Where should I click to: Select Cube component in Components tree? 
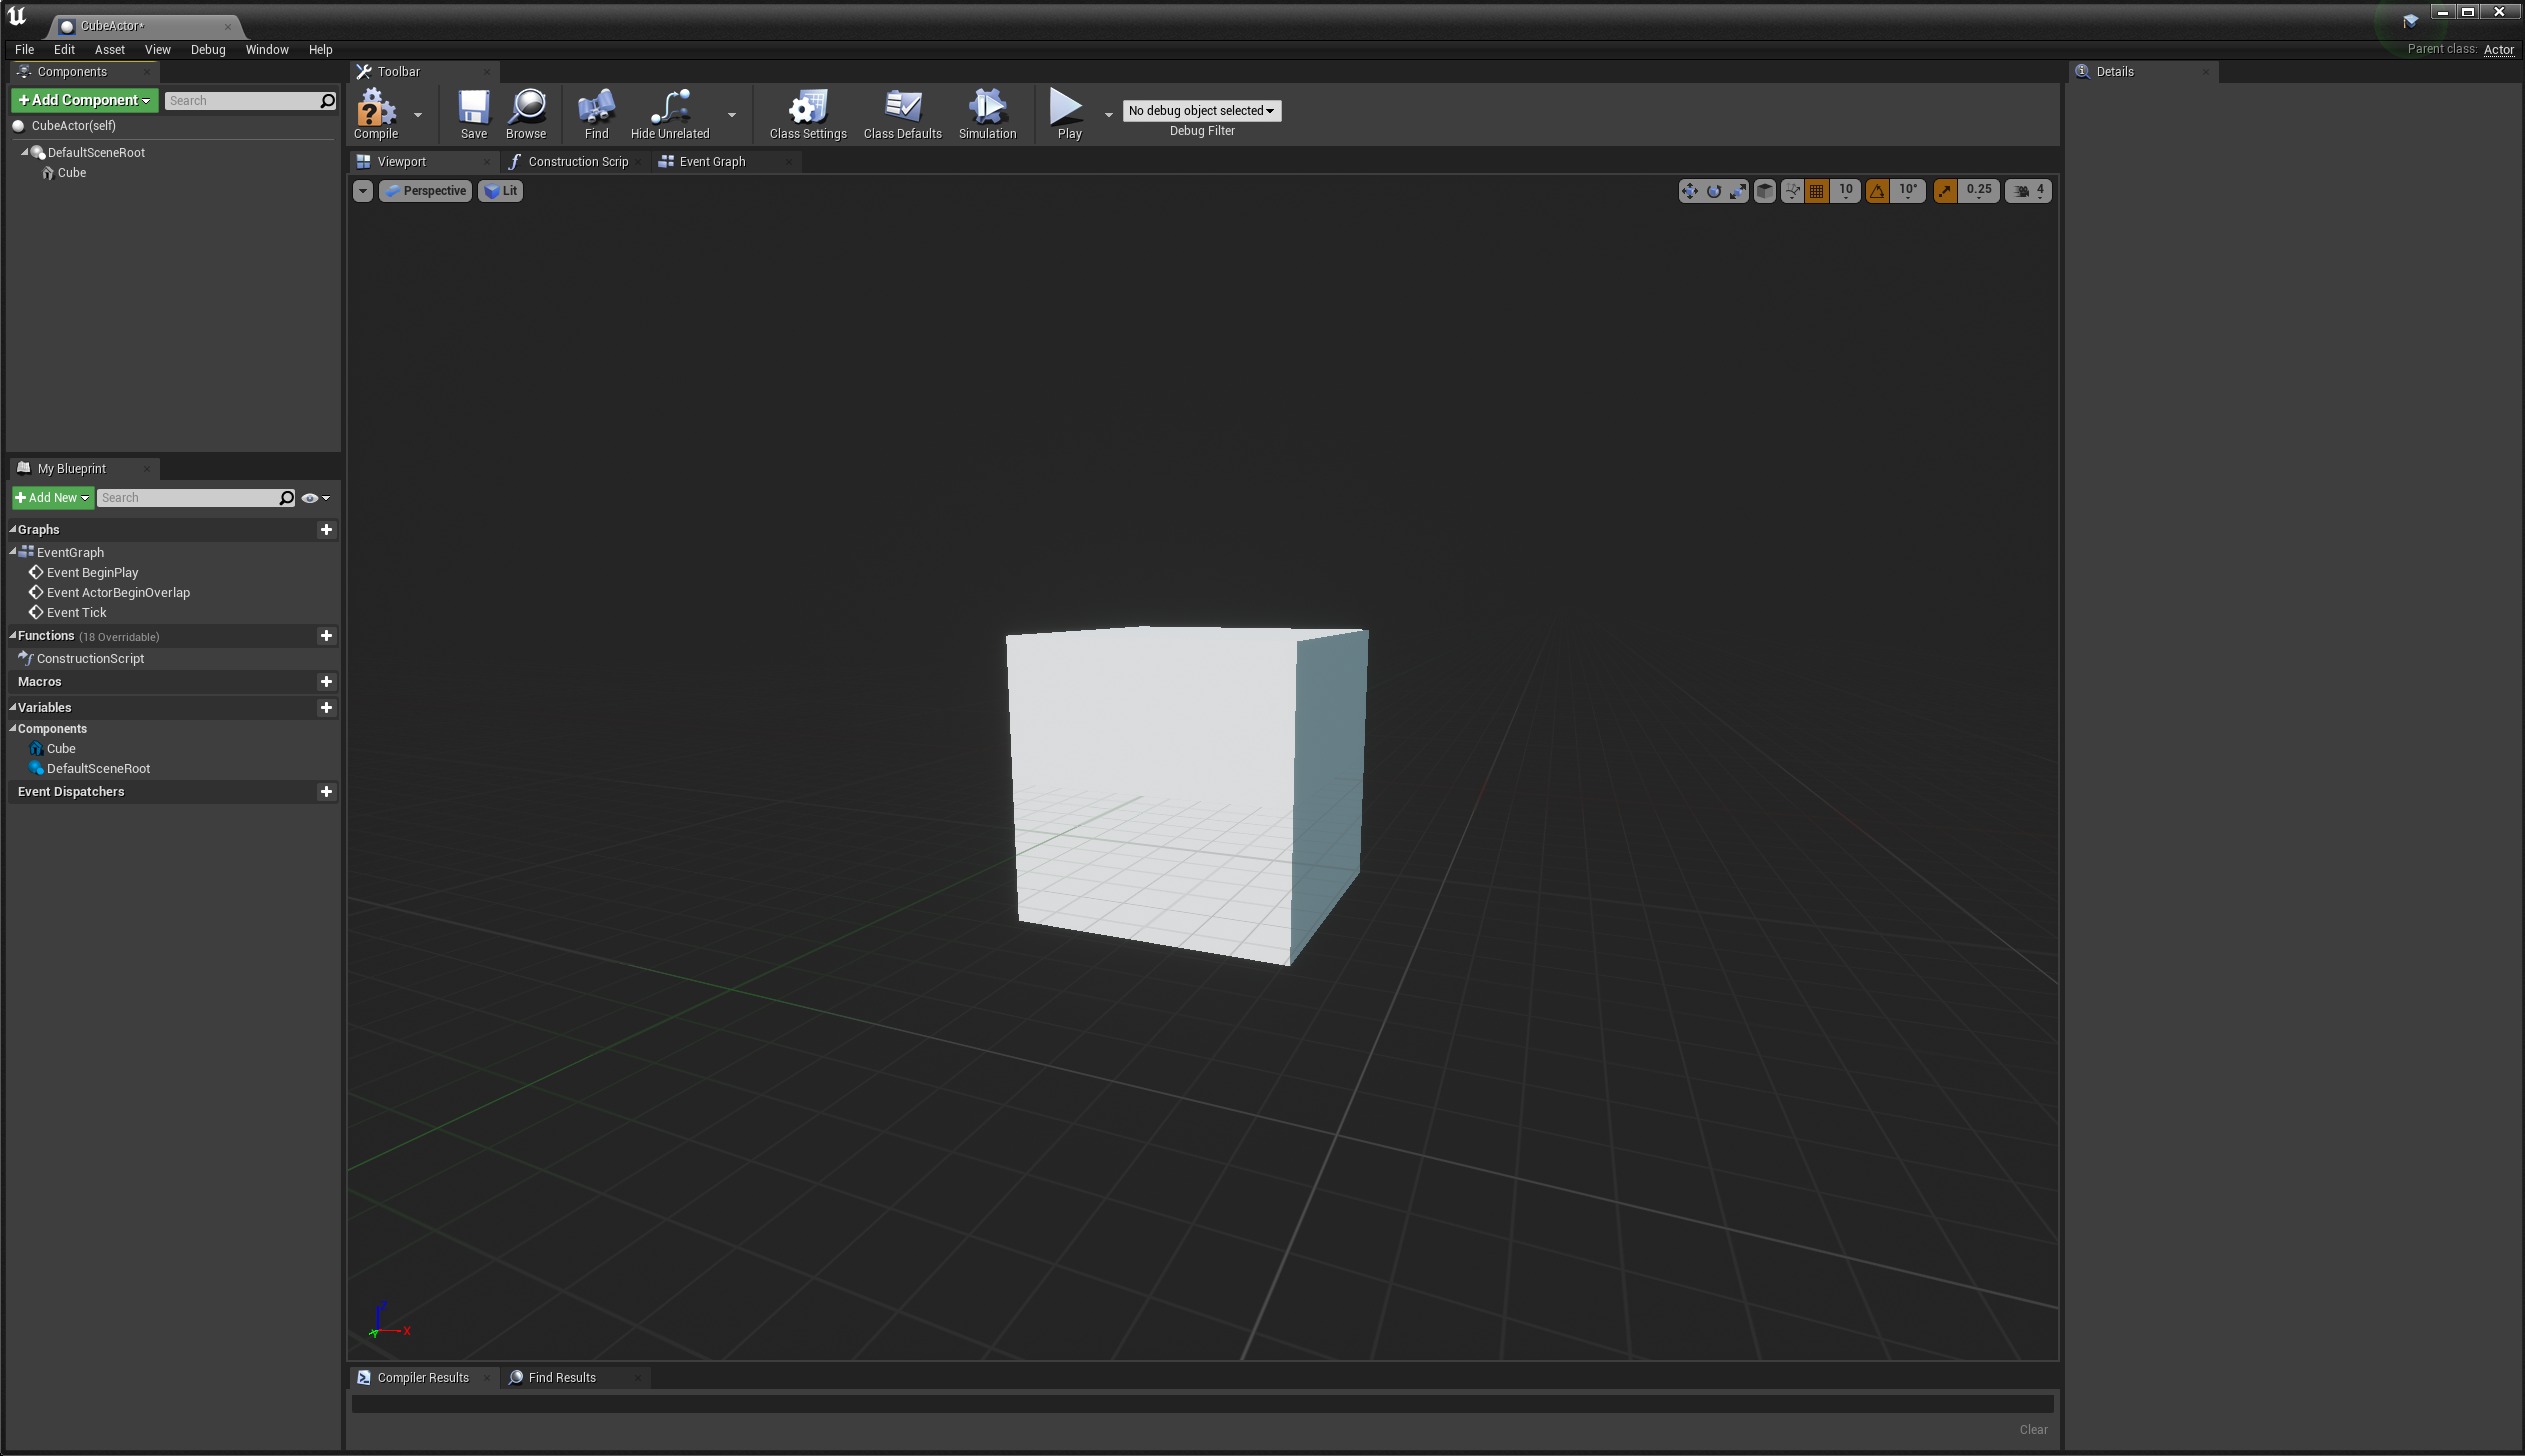(72, 173)
